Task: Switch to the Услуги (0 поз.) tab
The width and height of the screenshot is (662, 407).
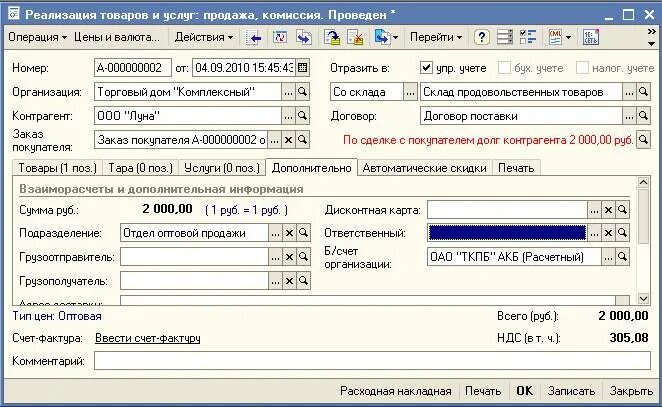Action: click(222, 168)
